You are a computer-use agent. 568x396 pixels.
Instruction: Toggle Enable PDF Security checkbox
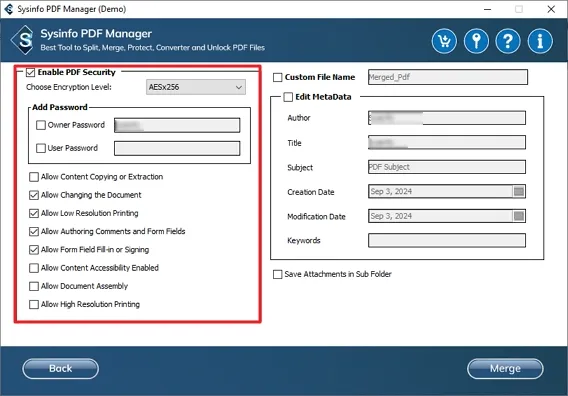click(30, 72)
